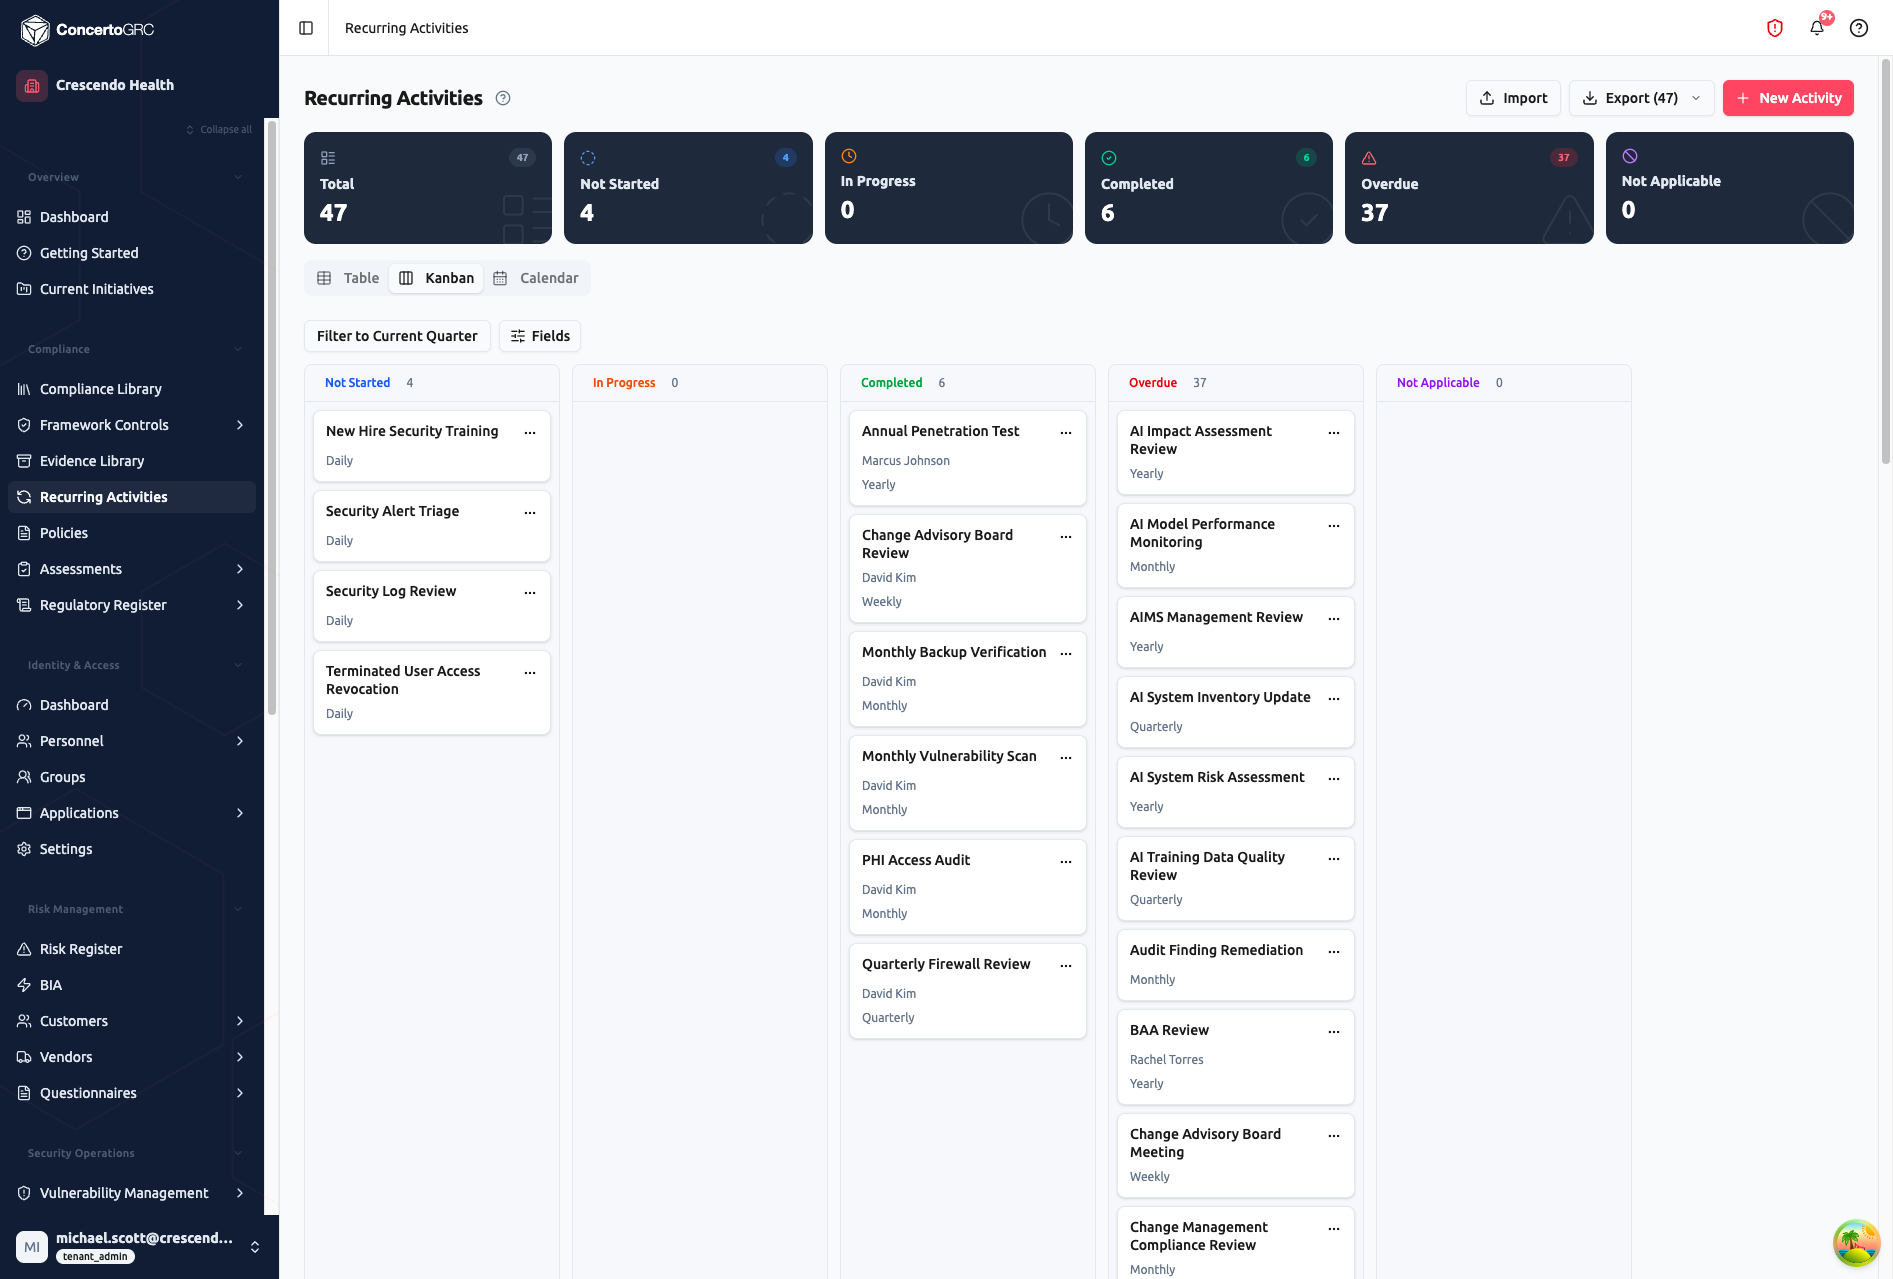
Task: Click the tropical island avatar icon
Action: pyautogui.click(x=1856, y=1243)
